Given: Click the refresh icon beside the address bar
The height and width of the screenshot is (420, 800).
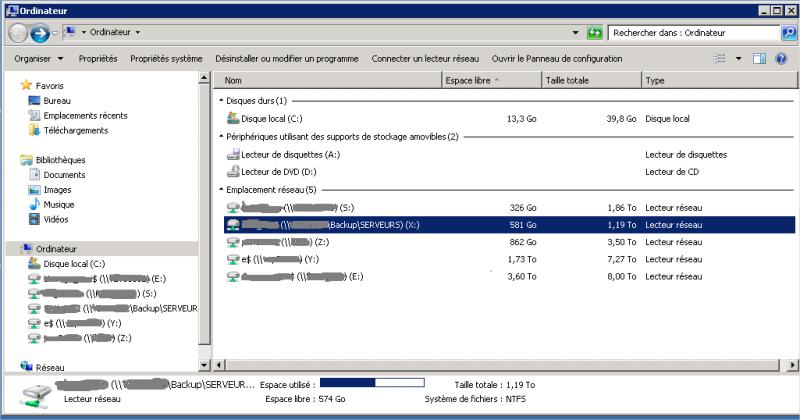Looking at the screenshot, I should (594, 33).
